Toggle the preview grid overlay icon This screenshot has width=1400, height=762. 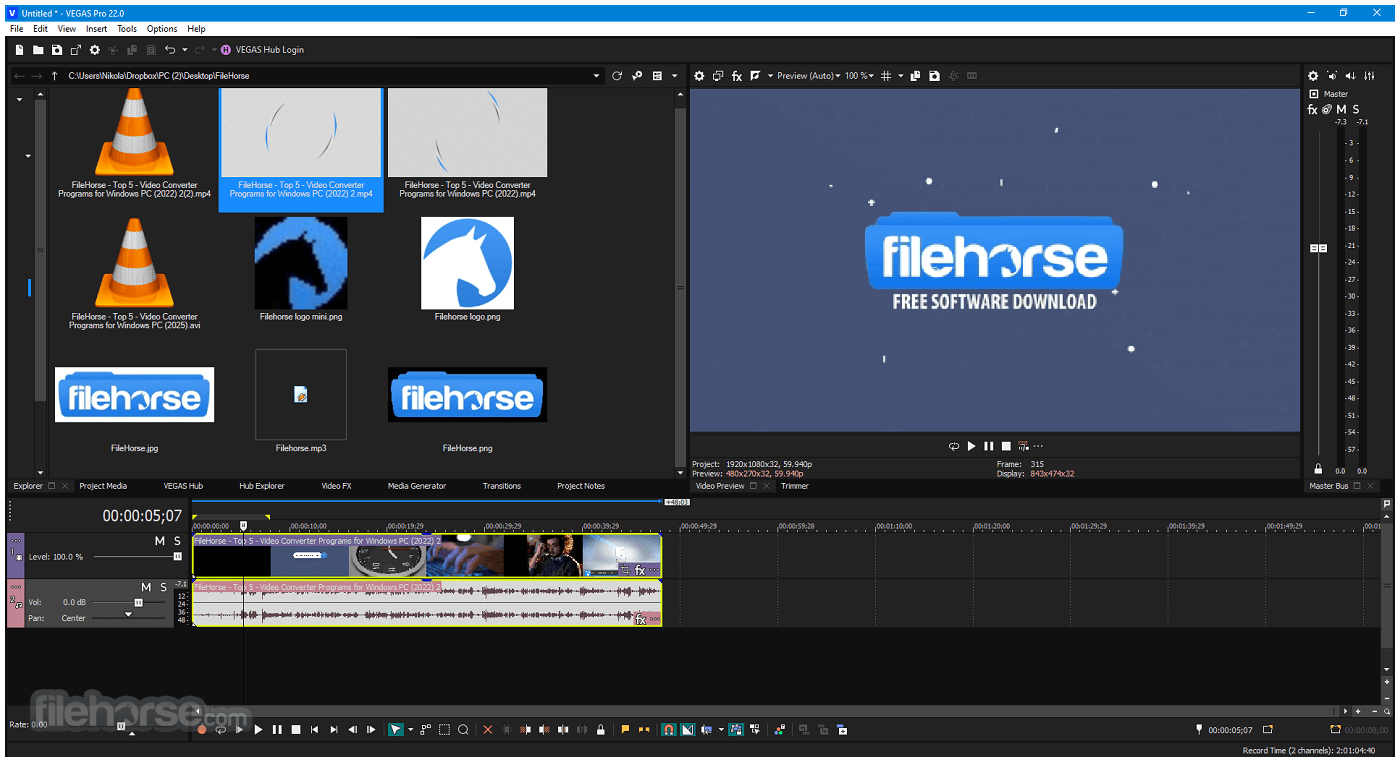(x=886, y=76)
